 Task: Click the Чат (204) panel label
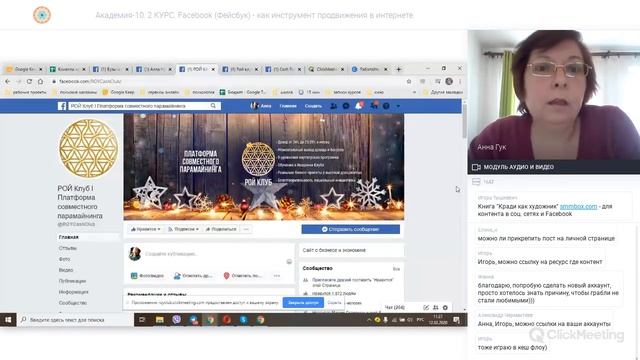point(395,307)
